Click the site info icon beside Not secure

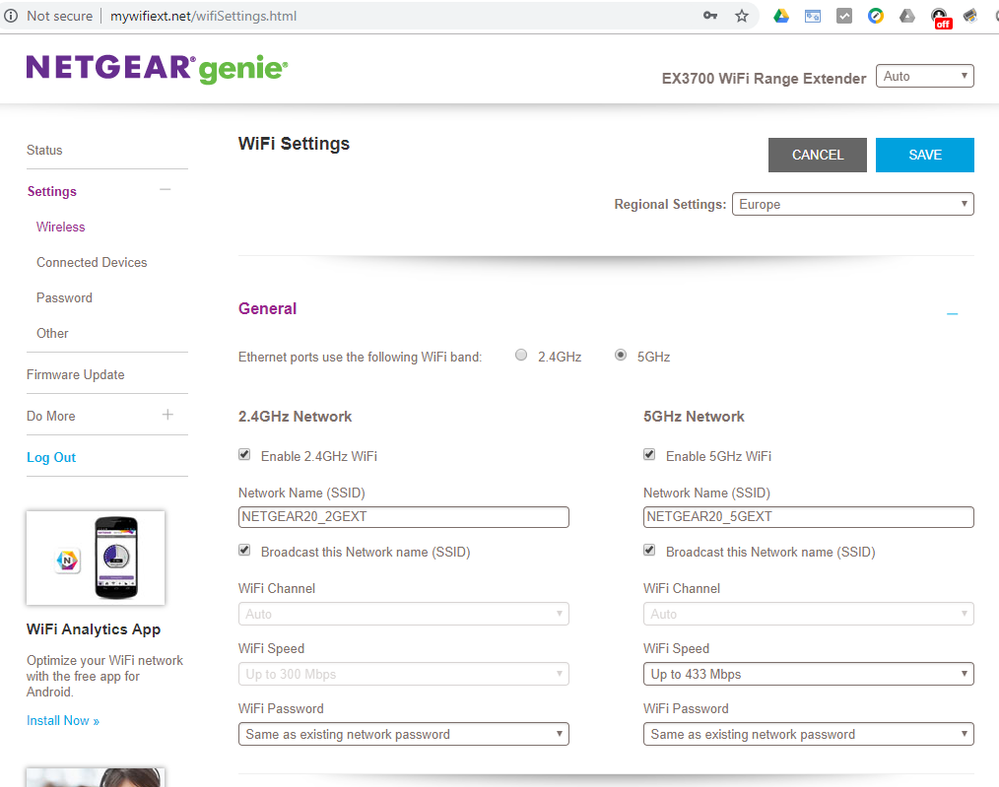coord(10,16)
